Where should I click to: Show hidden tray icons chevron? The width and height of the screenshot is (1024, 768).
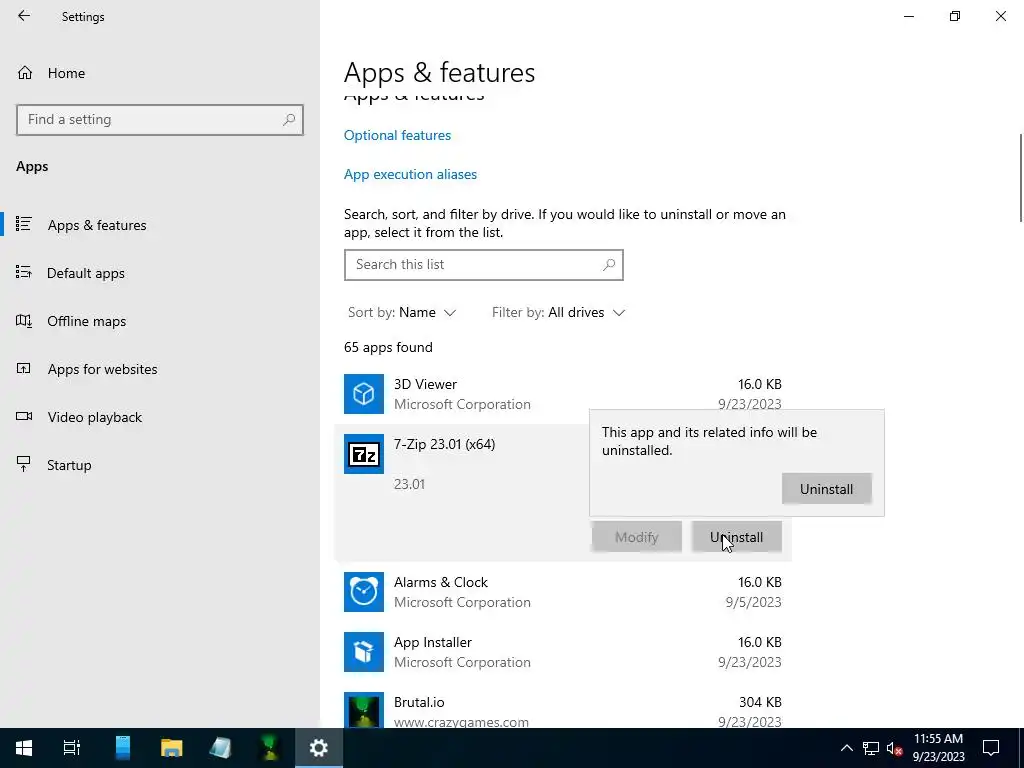846,748
